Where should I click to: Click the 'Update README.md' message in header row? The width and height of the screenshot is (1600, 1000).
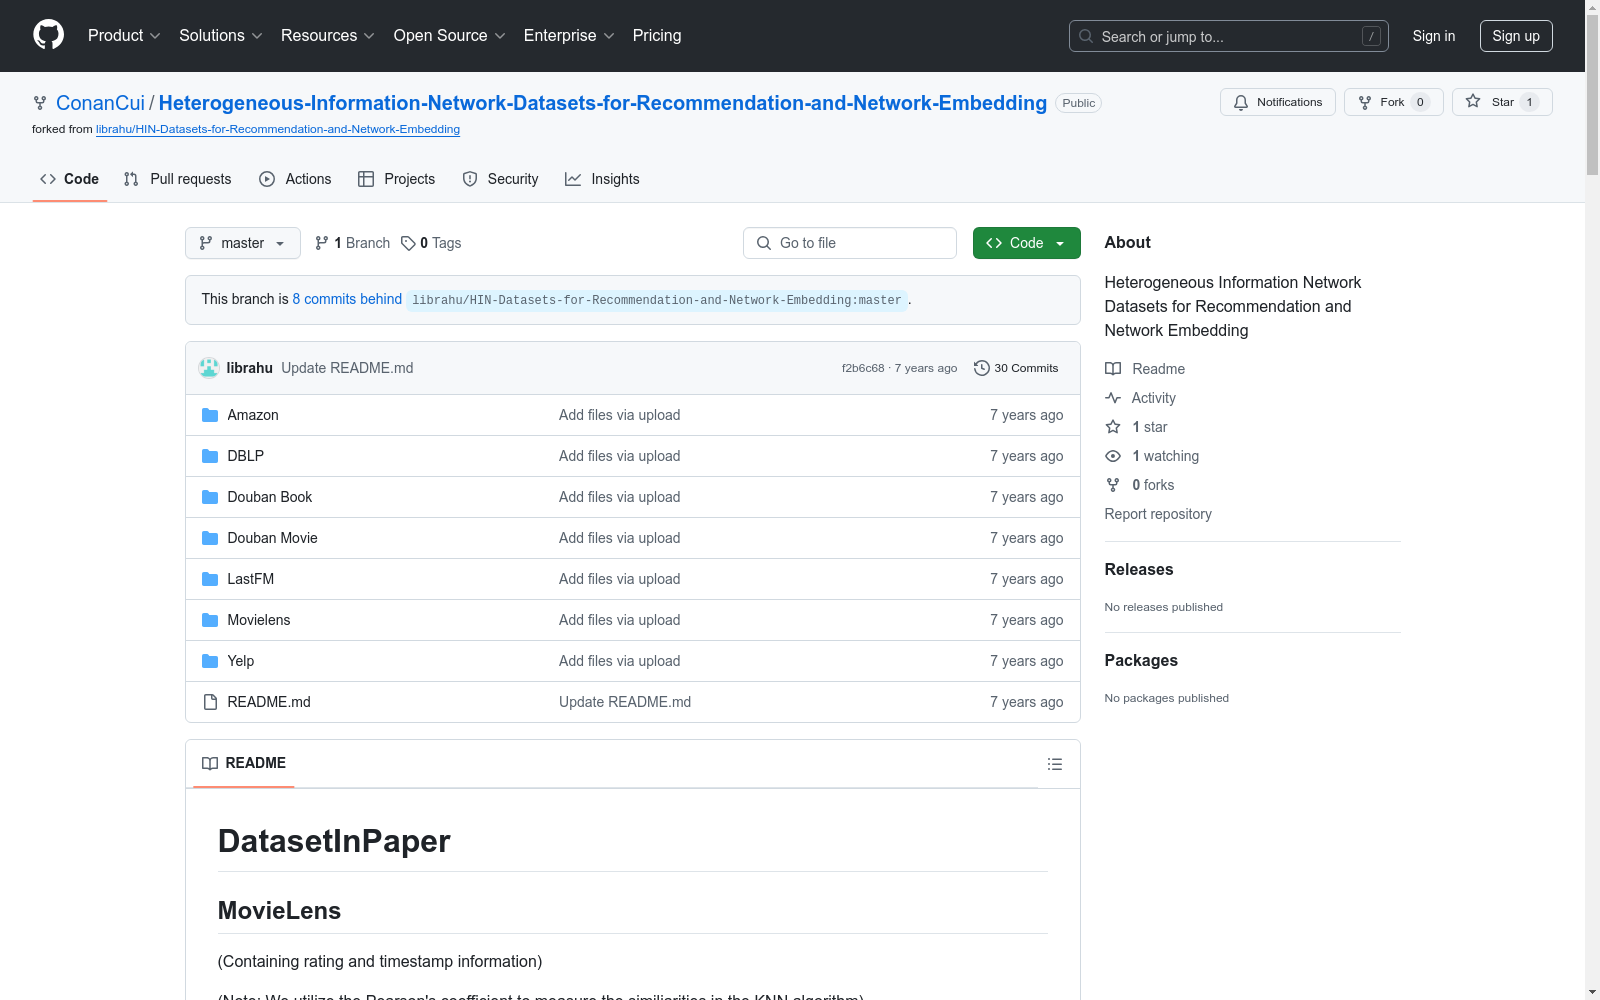[347, 368]
